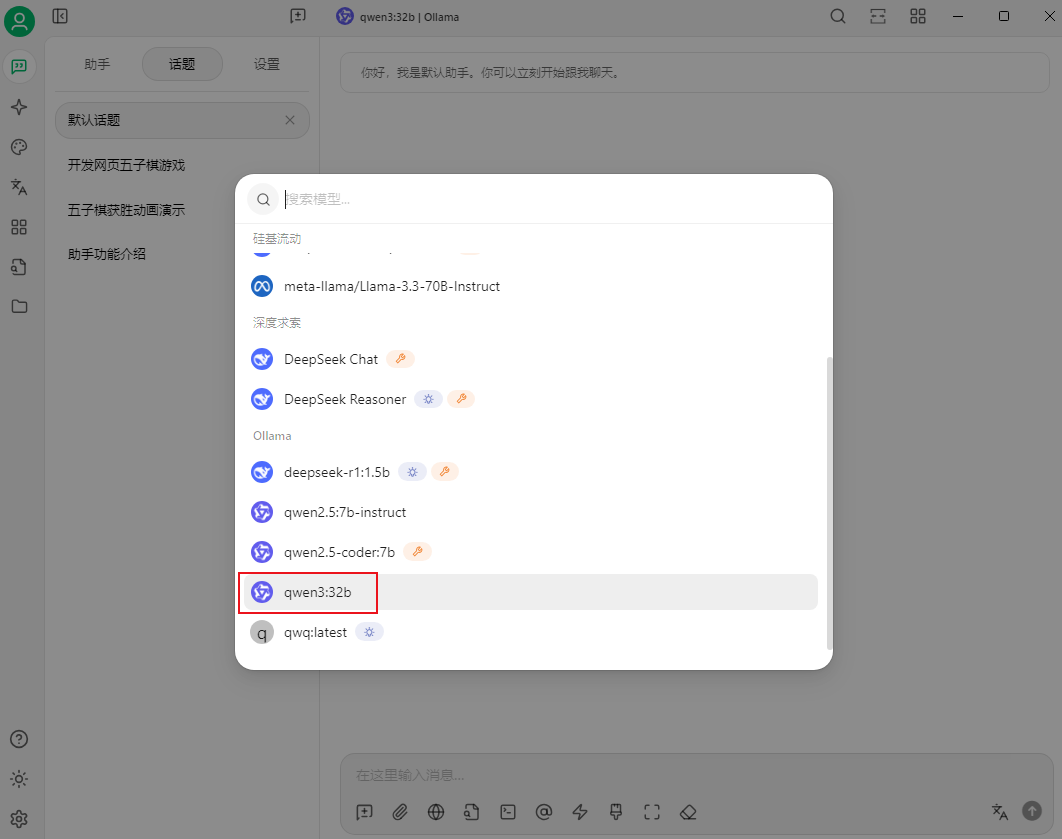
Task: Open the qwen3:32b | Ollama model selector
Action: (x=398, y=17)
